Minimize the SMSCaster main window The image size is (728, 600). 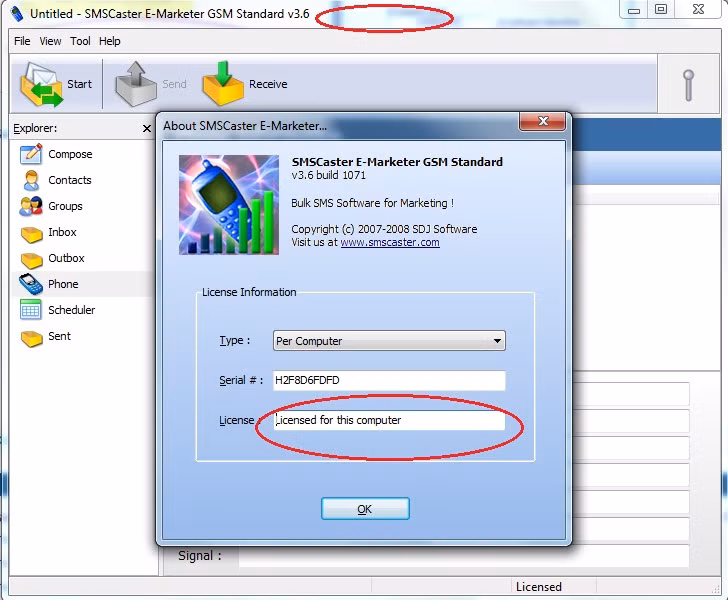click(634, 10)
